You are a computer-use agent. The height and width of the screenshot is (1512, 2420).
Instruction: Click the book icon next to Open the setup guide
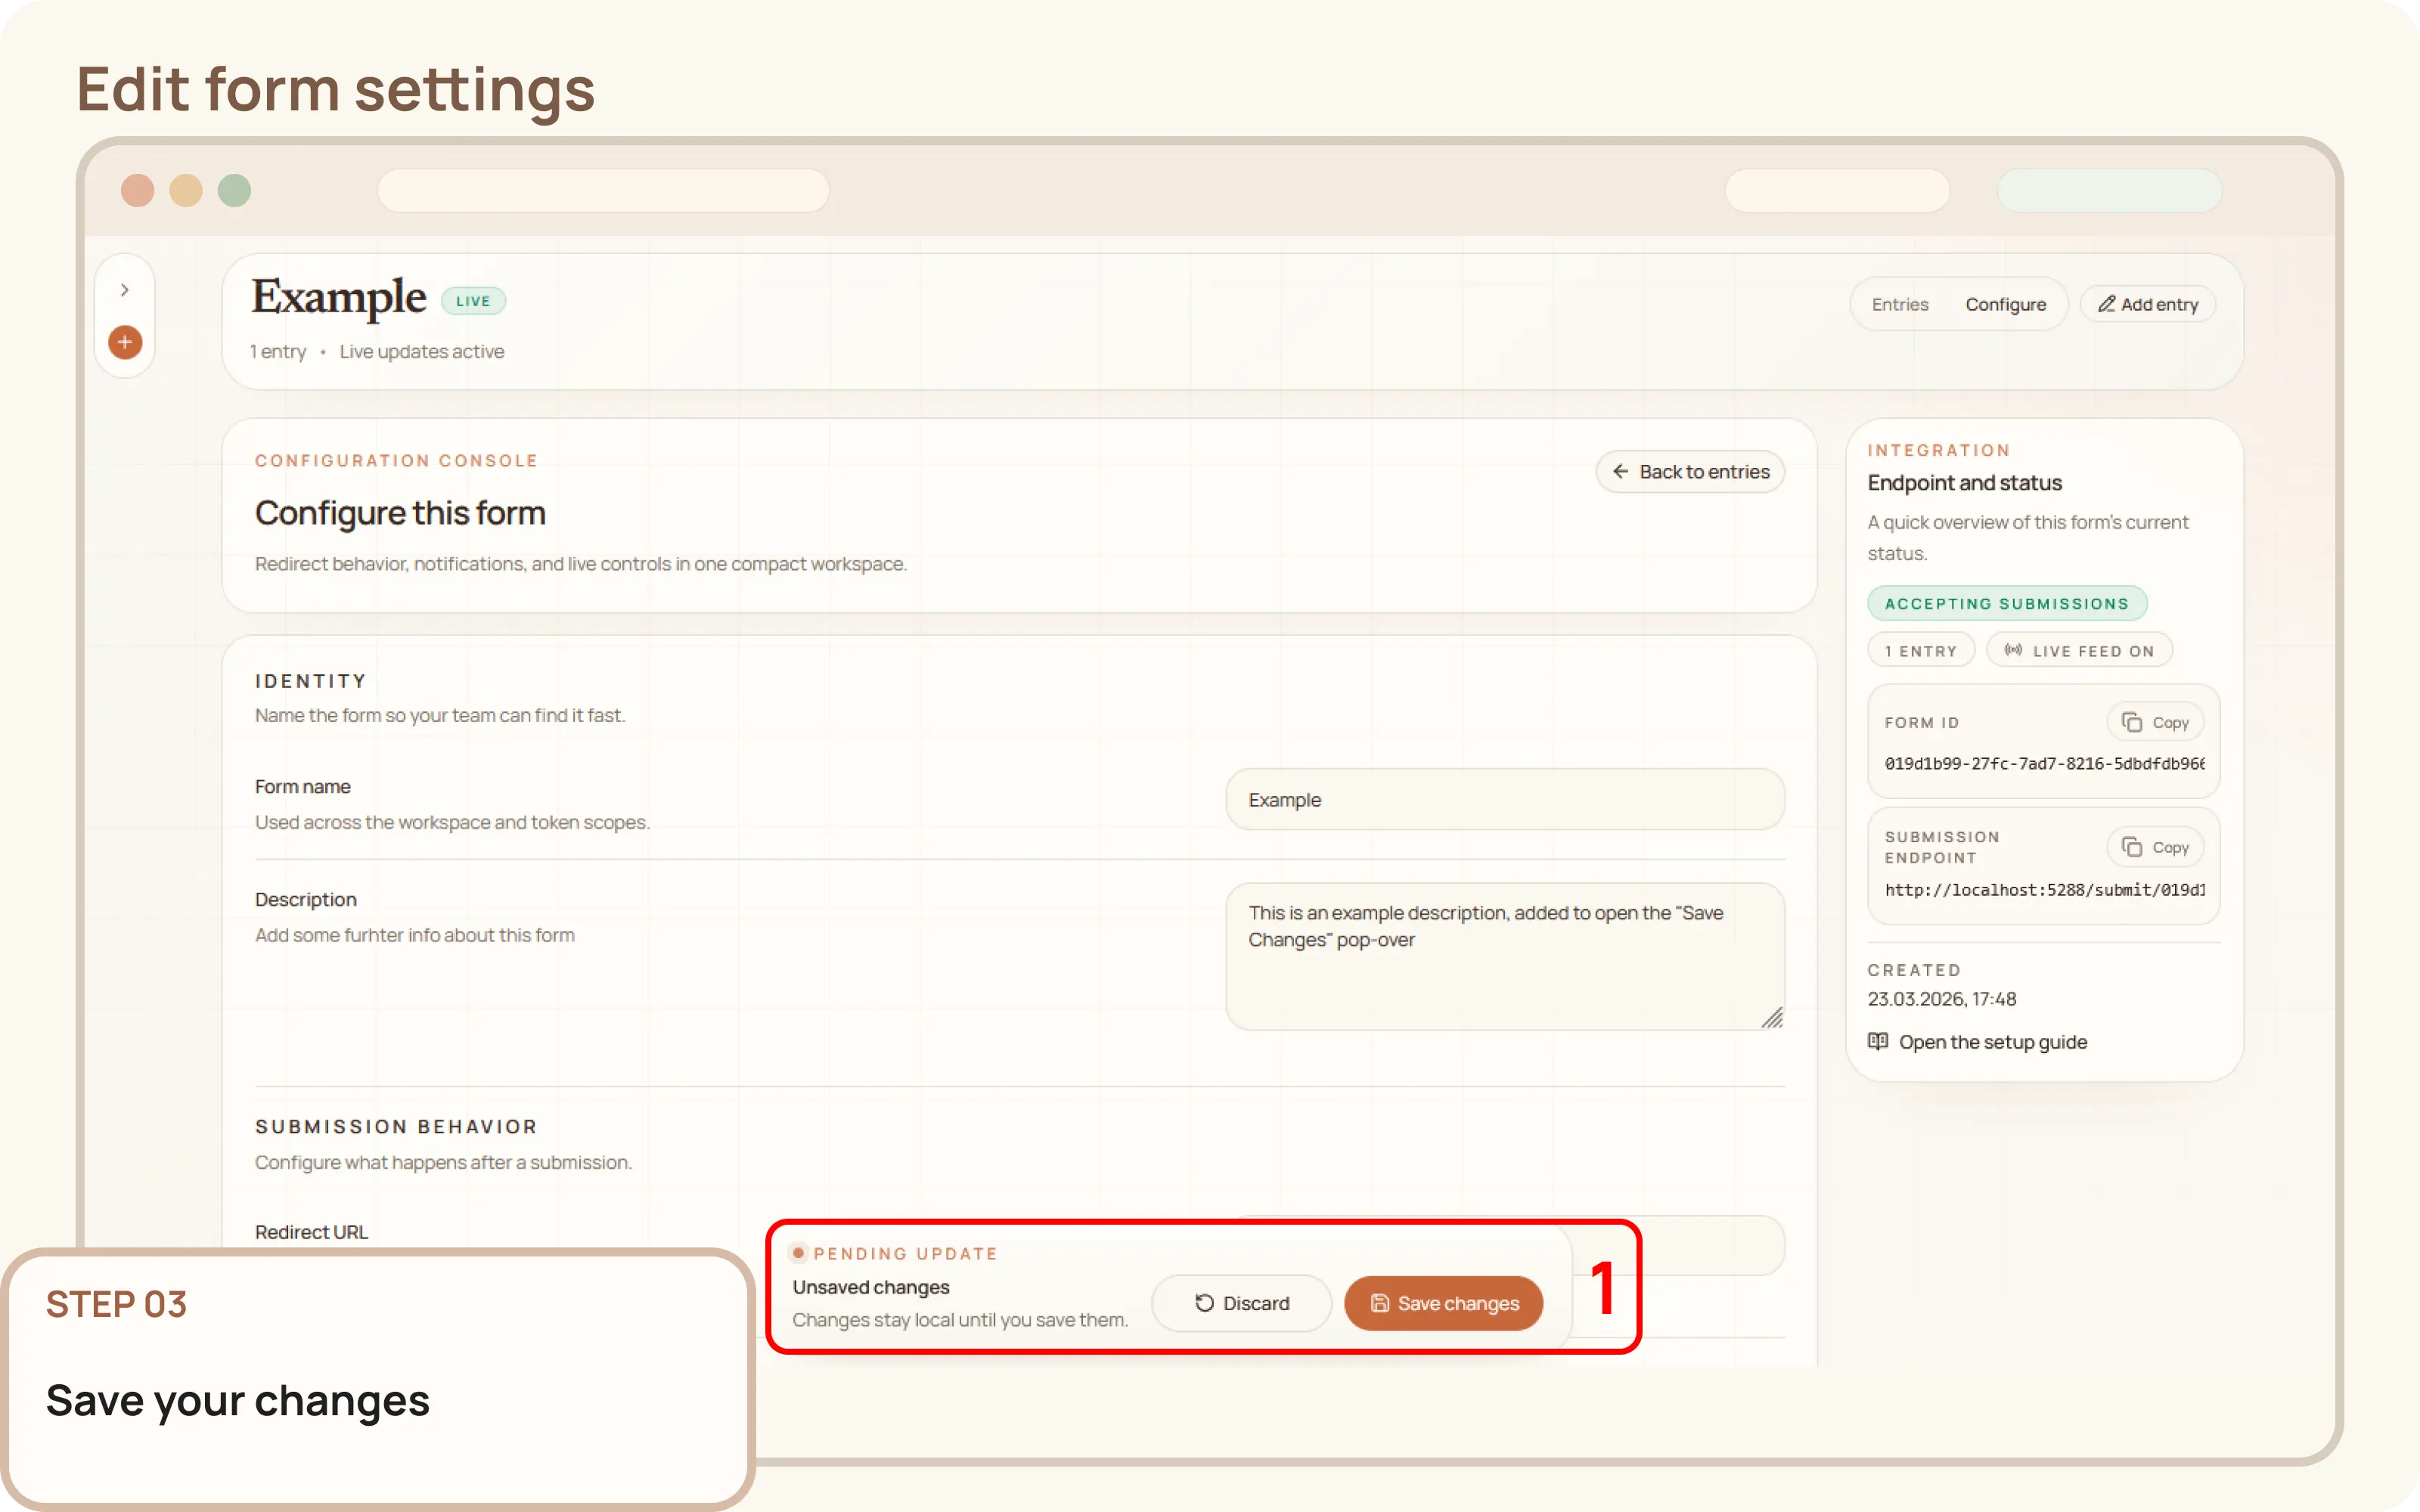pyautogui.click(x=1878, y=1041)
